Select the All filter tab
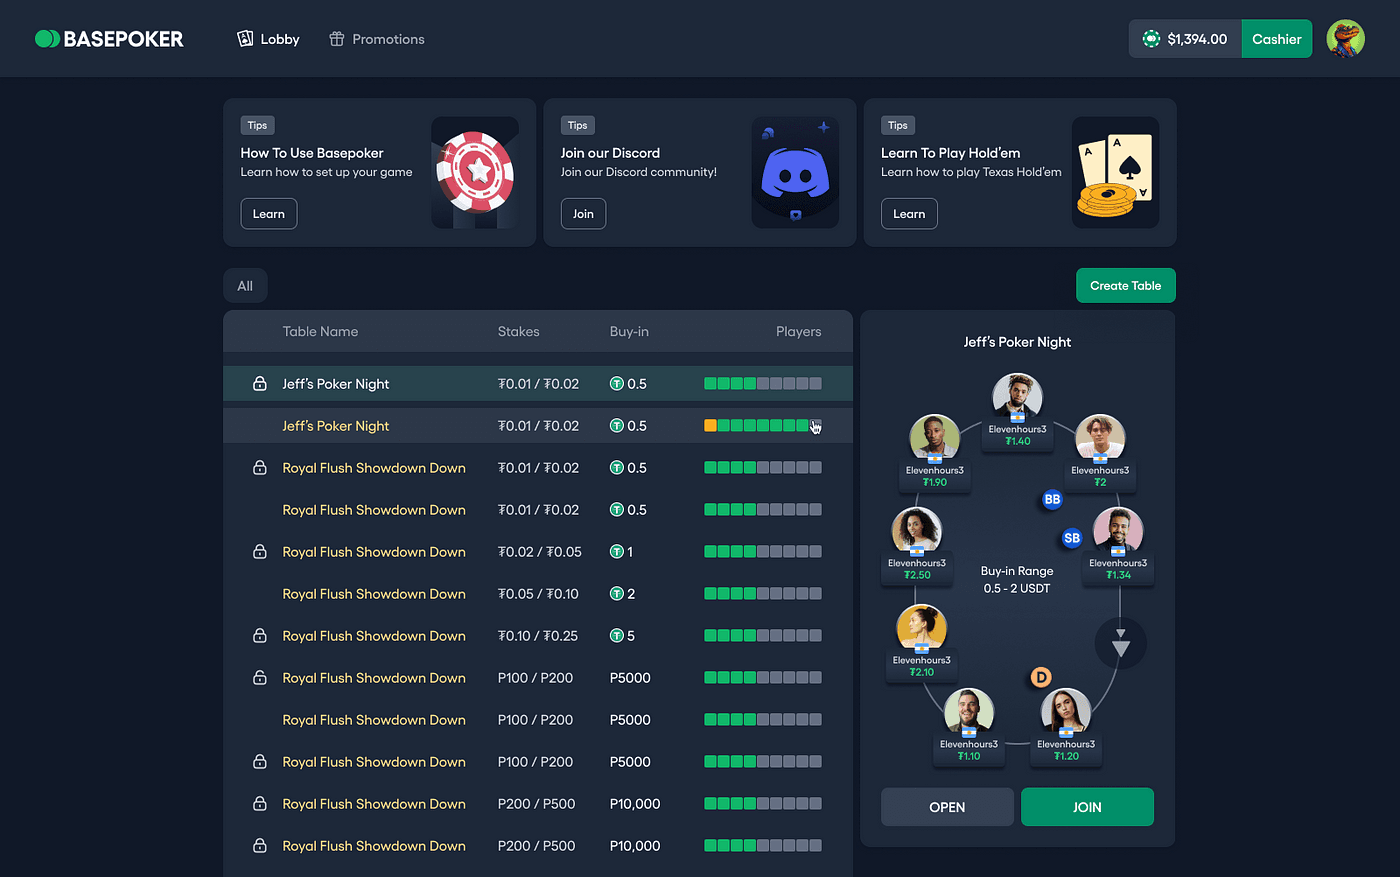 click(245, 286)
